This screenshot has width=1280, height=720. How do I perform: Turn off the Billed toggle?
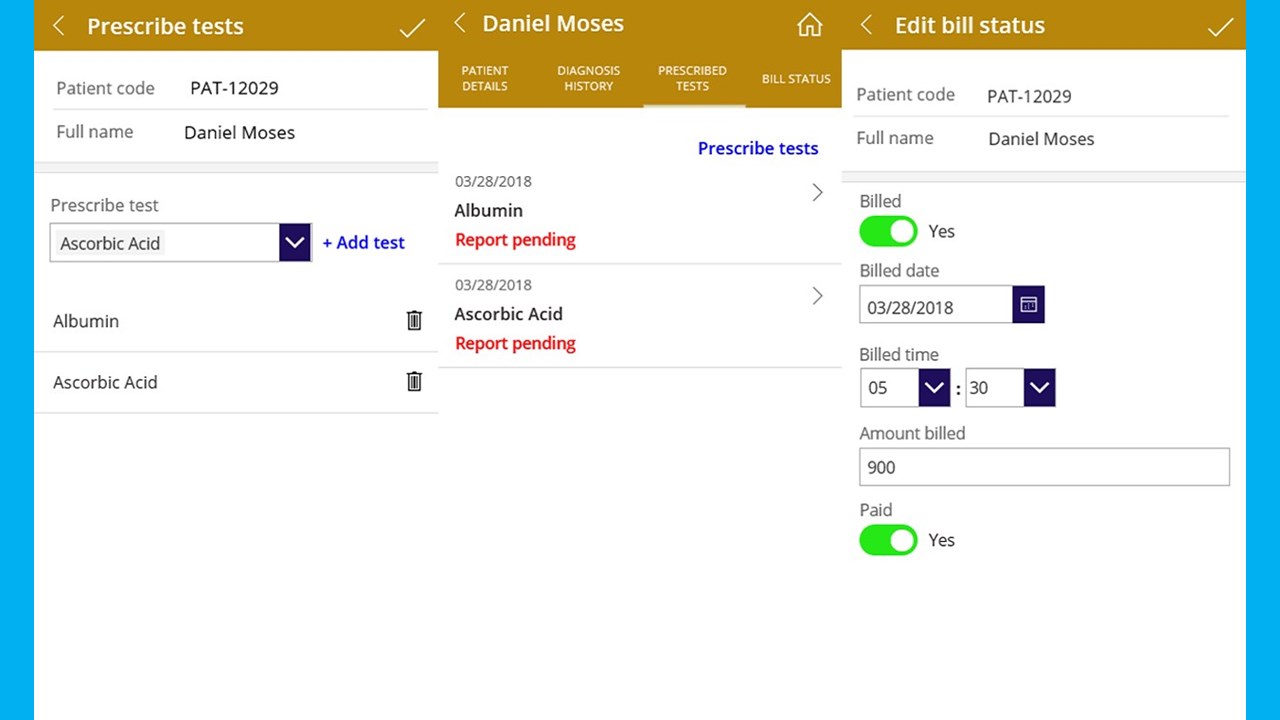tap(888, 231)
